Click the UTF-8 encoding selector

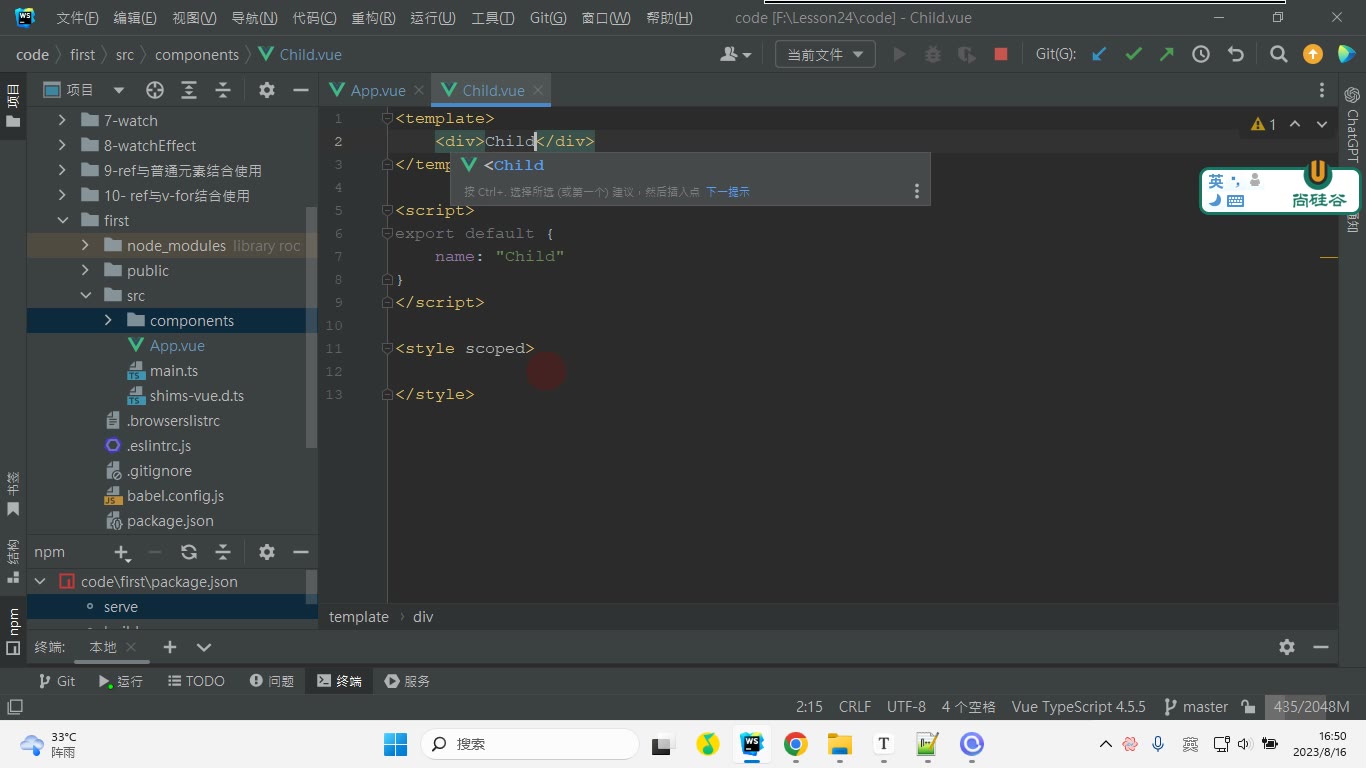click(x=906, y=707)
